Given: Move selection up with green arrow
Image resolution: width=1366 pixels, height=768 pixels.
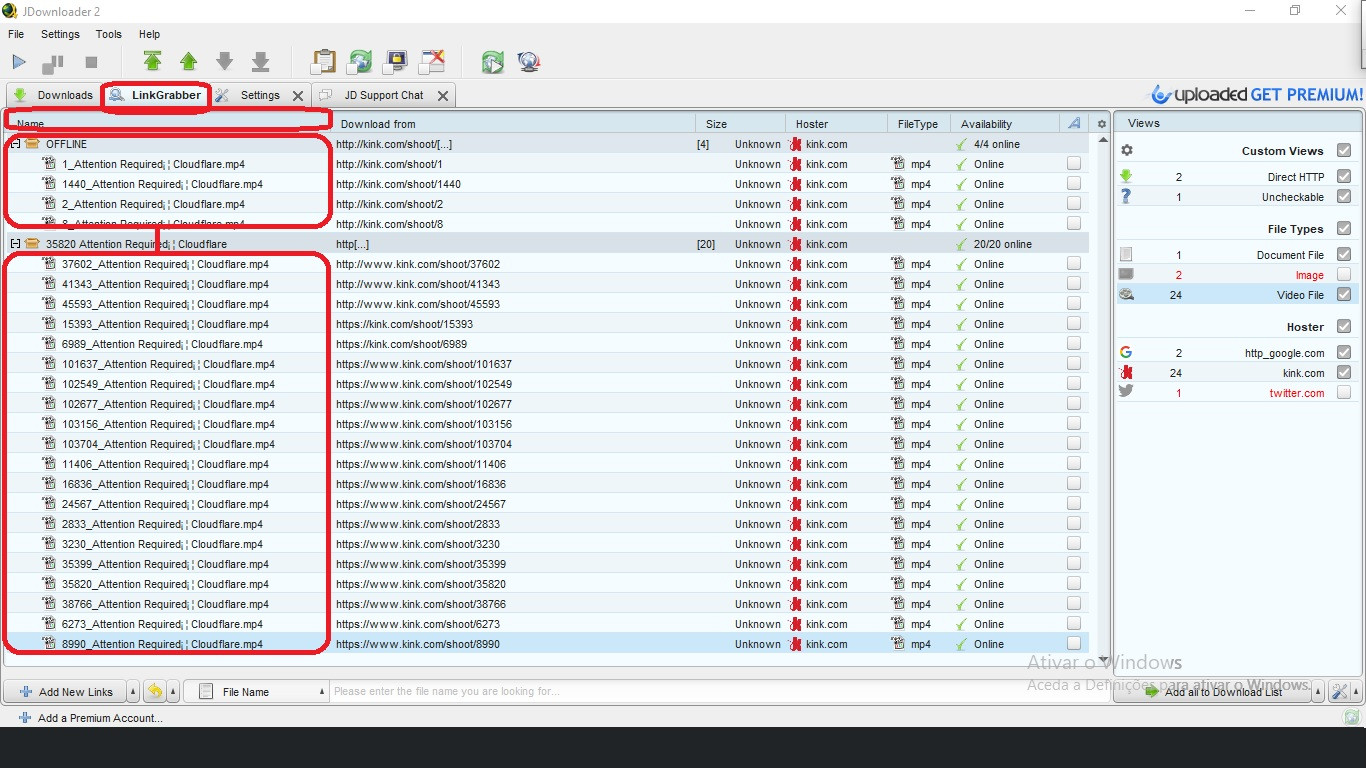Looking at the screenshot, I should [188, 62].
